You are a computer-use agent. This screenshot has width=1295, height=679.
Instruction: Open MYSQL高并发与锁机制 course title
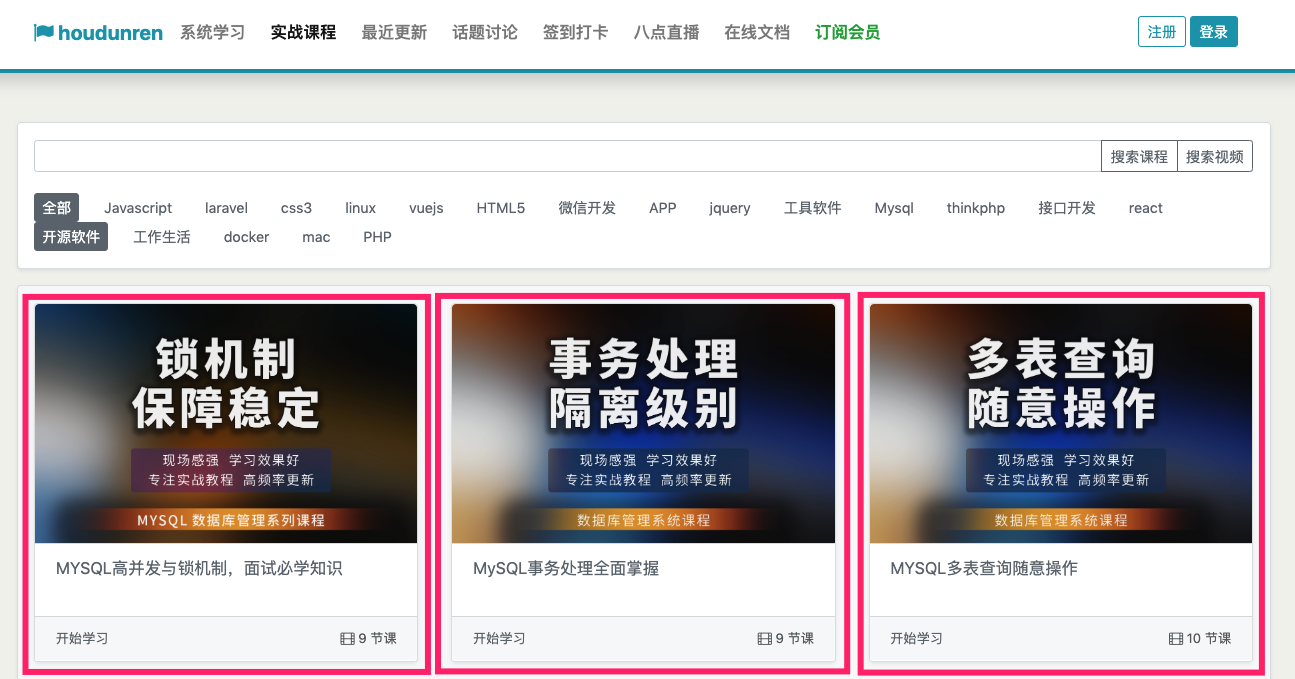pos(199,568)
